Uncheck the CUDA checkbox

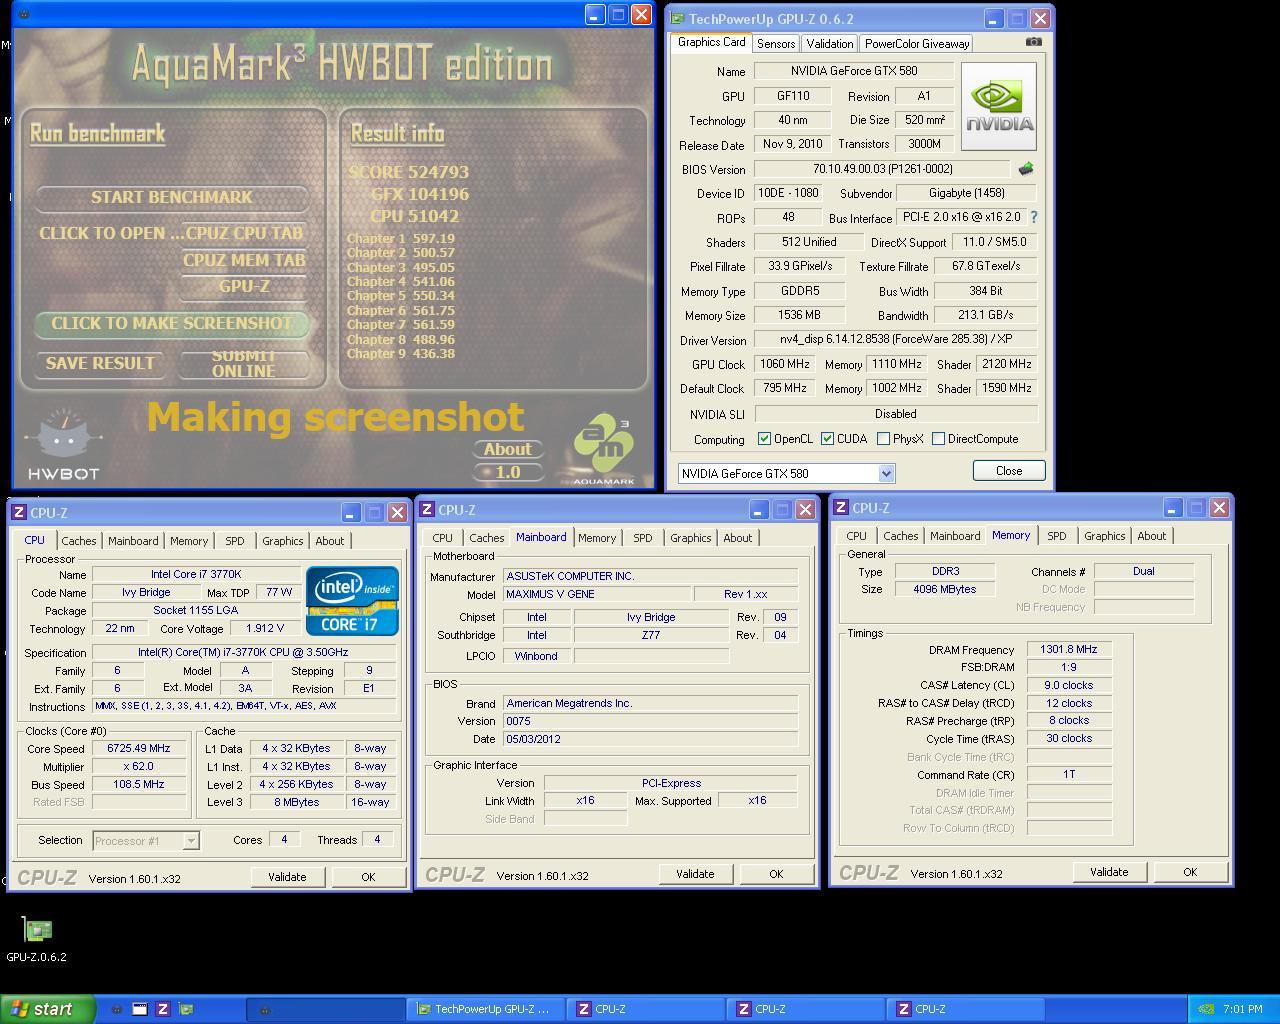click(x=827, y=439)
